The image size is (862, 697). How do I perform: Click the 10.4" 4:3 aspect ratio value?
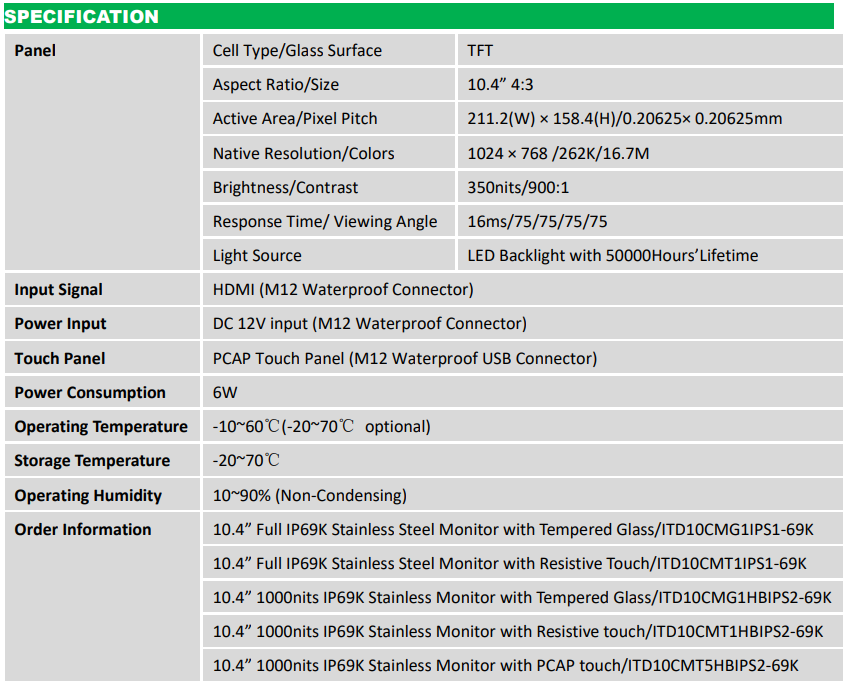point(507,85)
